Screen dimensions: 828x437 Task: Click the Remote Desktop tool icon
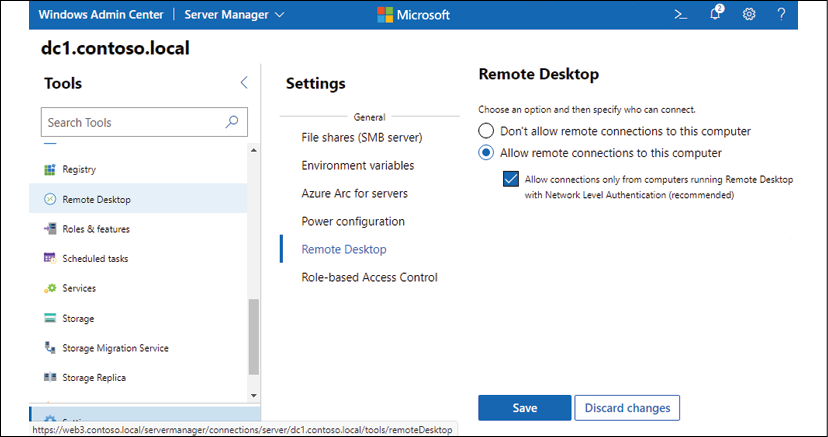click(x=50, y=200)
